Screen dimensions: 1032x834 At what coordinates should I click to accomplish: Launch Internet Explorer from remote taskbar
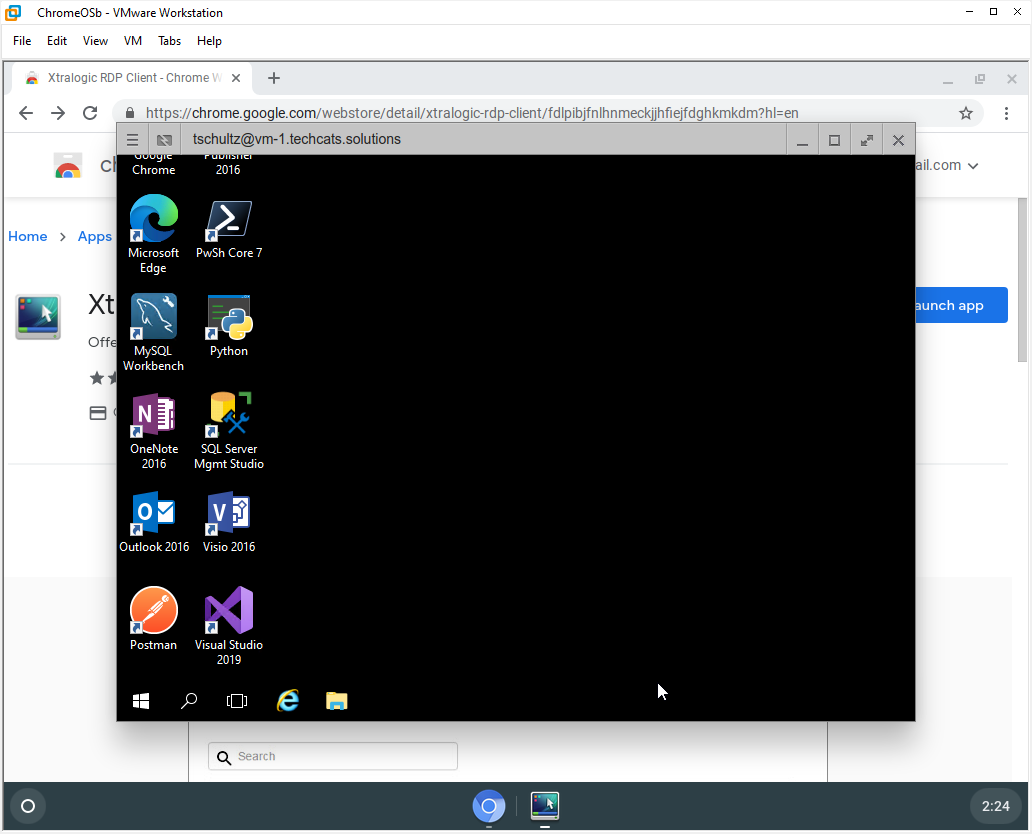click(288, 700)
